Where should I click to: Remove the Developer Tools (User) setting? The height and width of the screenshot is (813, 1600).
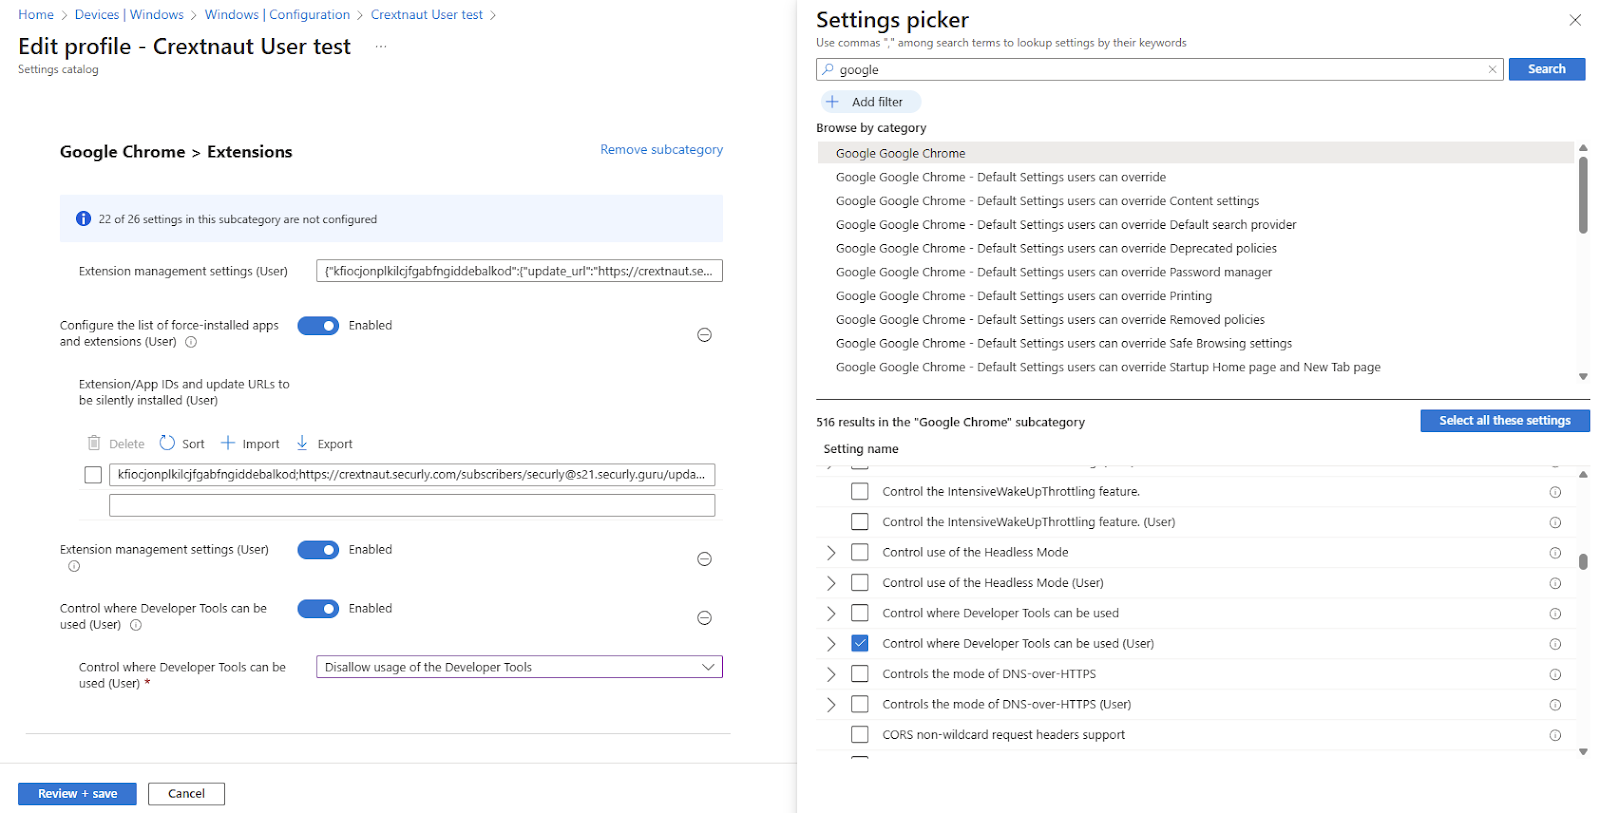pyautogui.click(x=704, y=618)
